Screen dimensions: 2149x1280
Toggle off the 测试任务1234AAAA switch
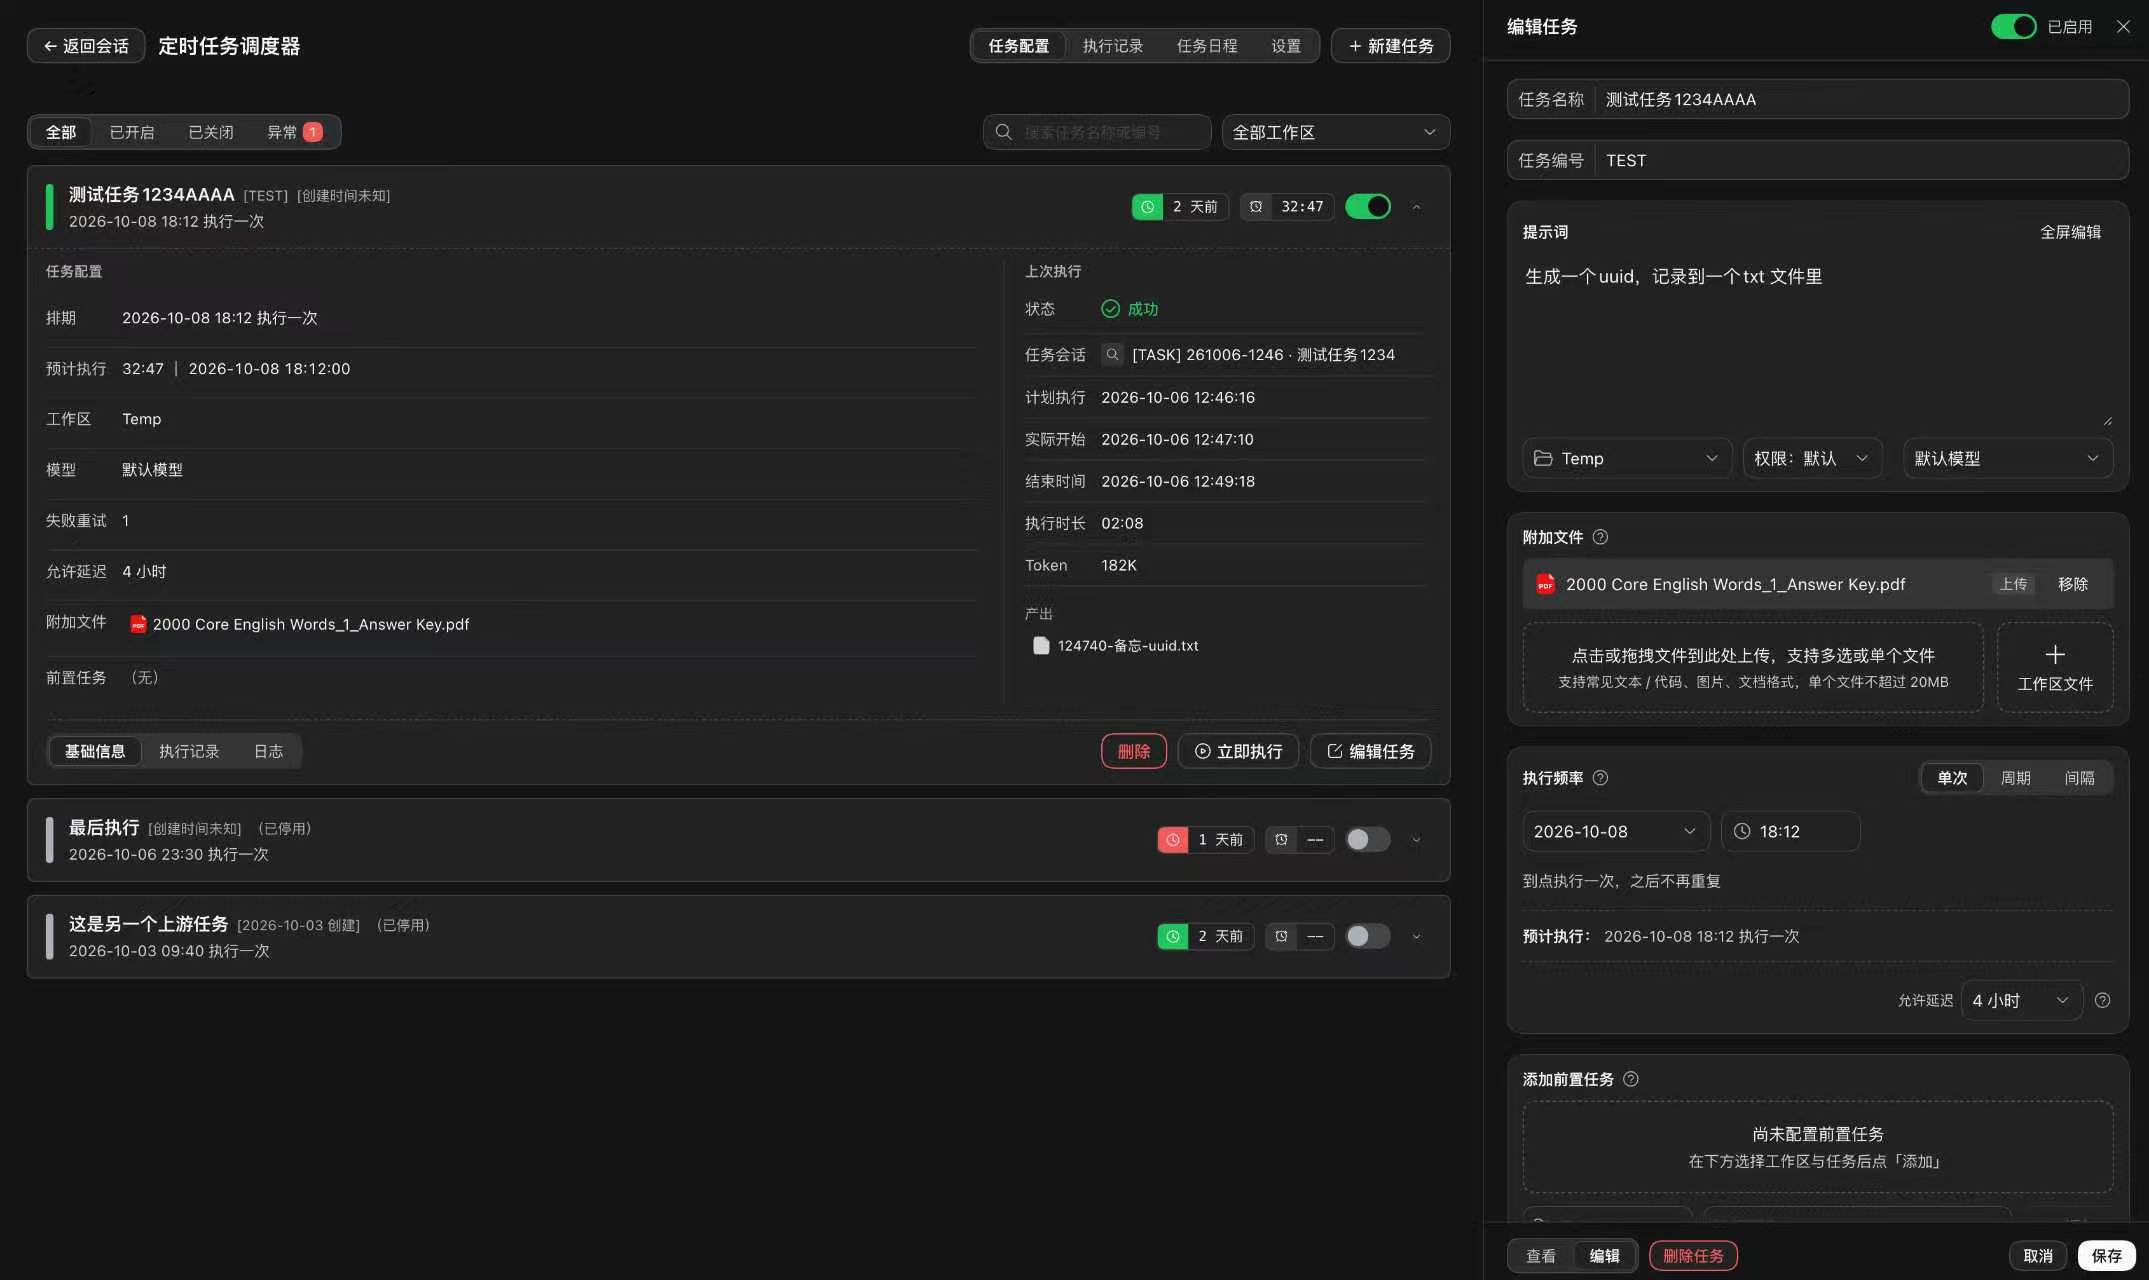(x=1368, y=207)
